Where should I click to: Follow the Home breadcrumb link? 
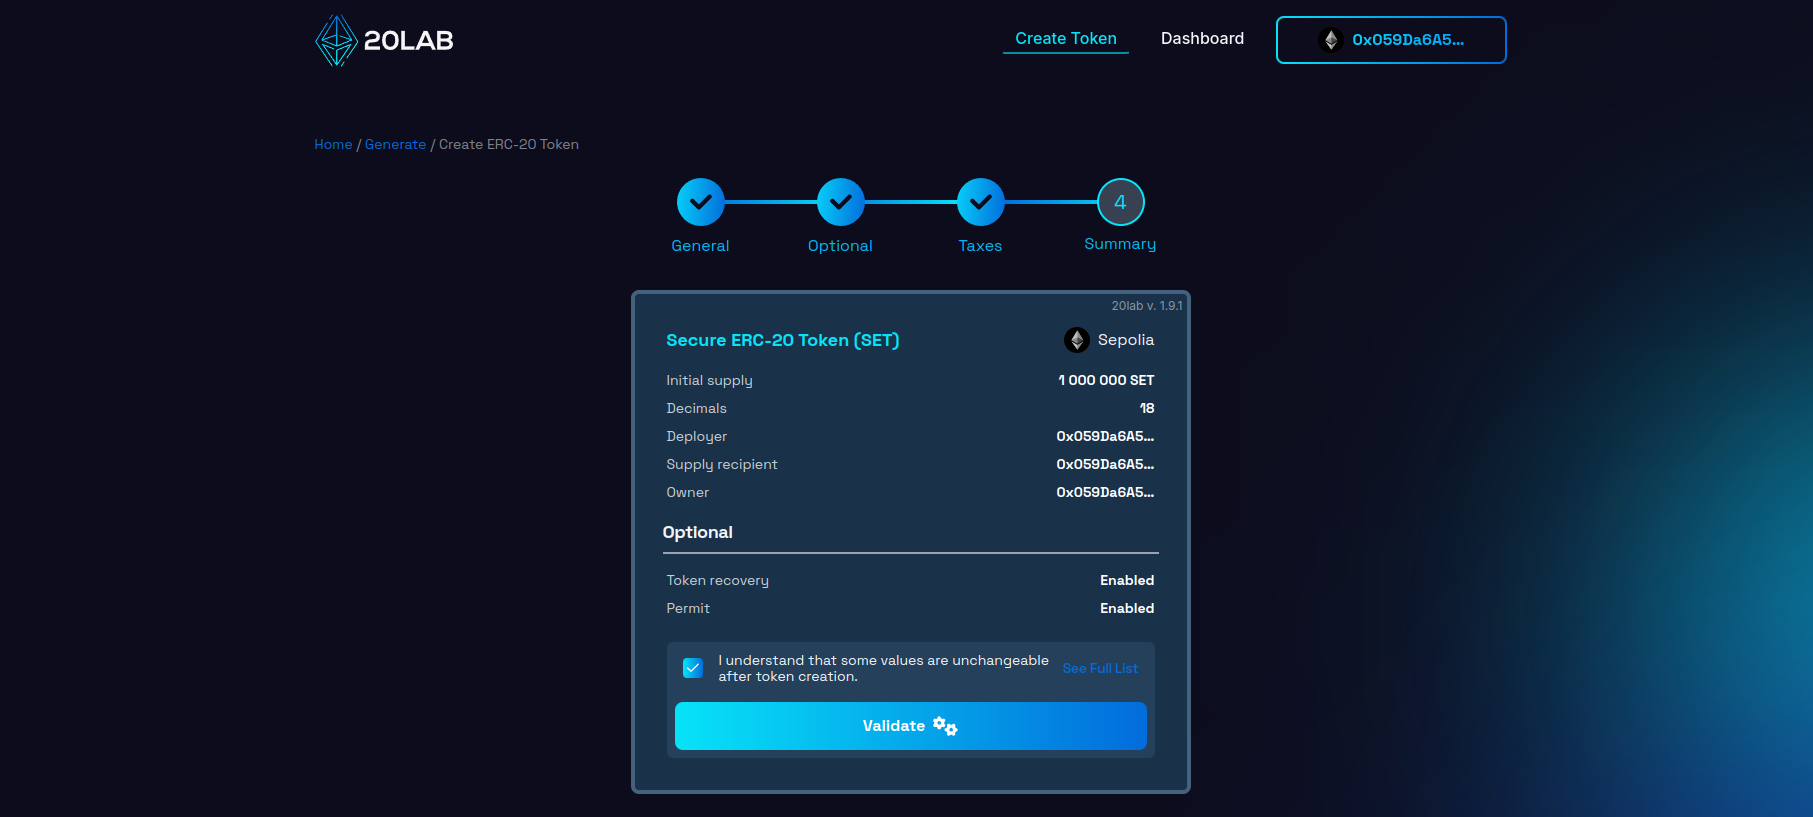coord(333,144)
